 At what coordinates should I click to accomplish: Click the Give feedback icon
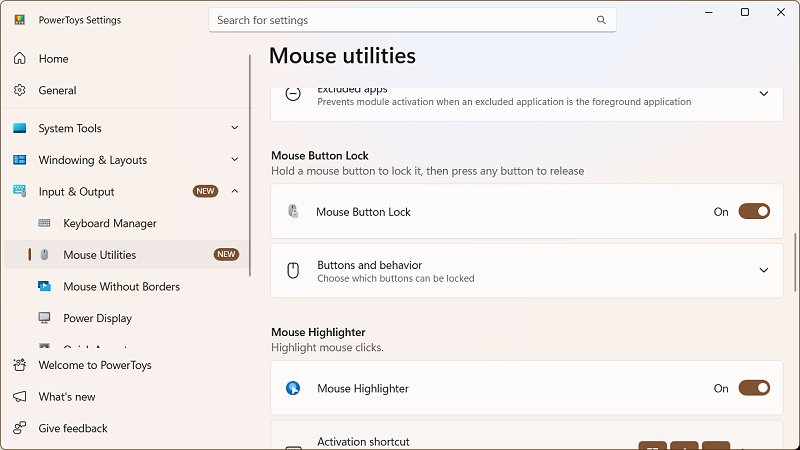click(19, 428)
